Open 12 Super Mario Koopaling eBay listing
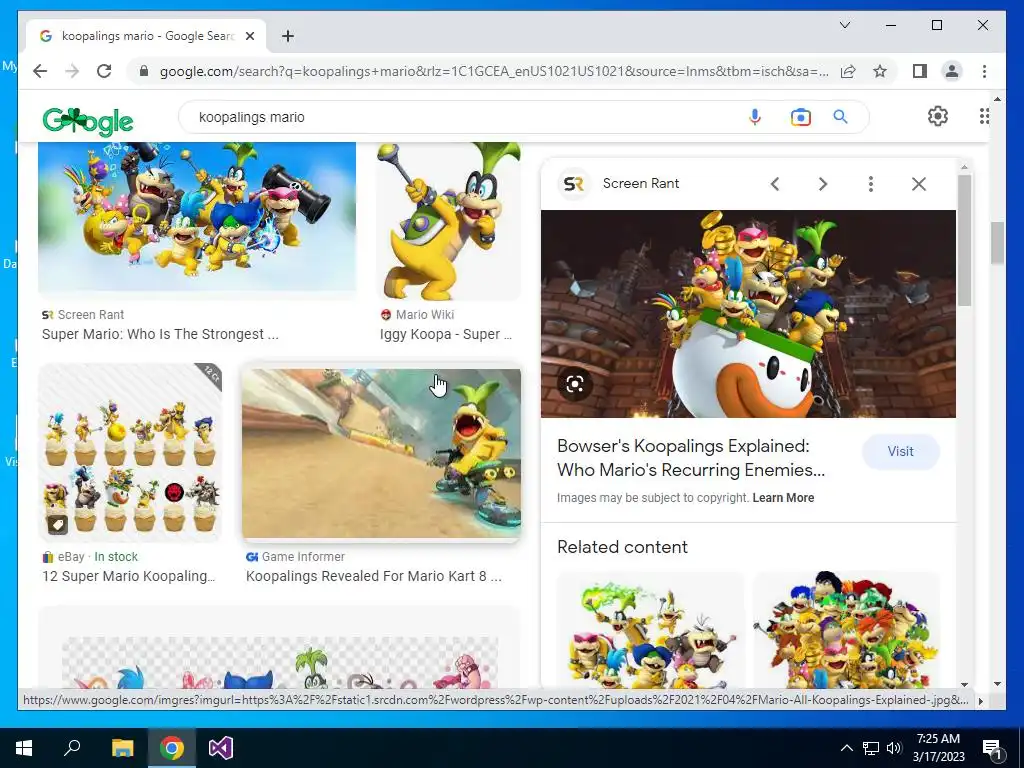Screen dimensions: 1024x768 (128, 576)
